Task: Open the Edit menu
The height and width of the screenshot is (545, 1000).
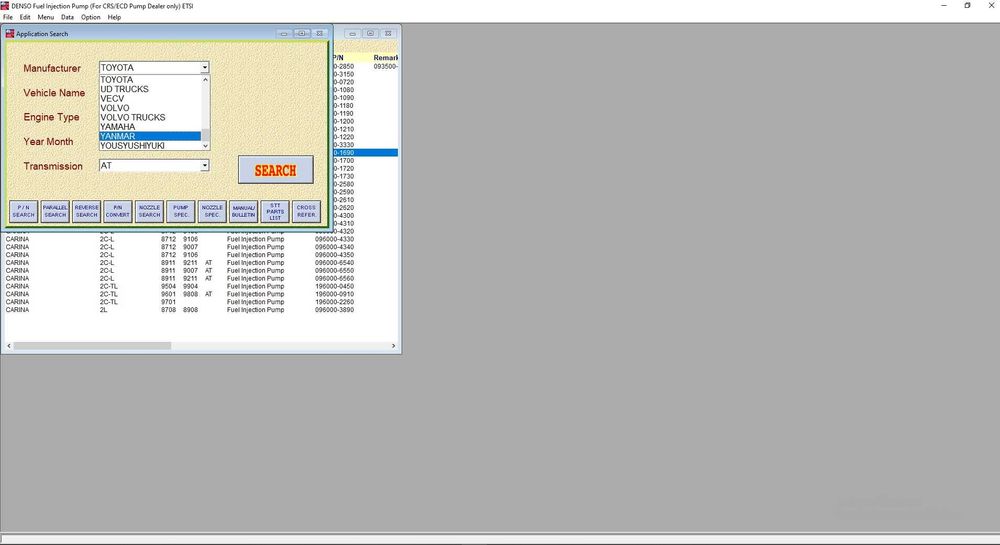Action: pyautogui.click(x=25, y=17)
